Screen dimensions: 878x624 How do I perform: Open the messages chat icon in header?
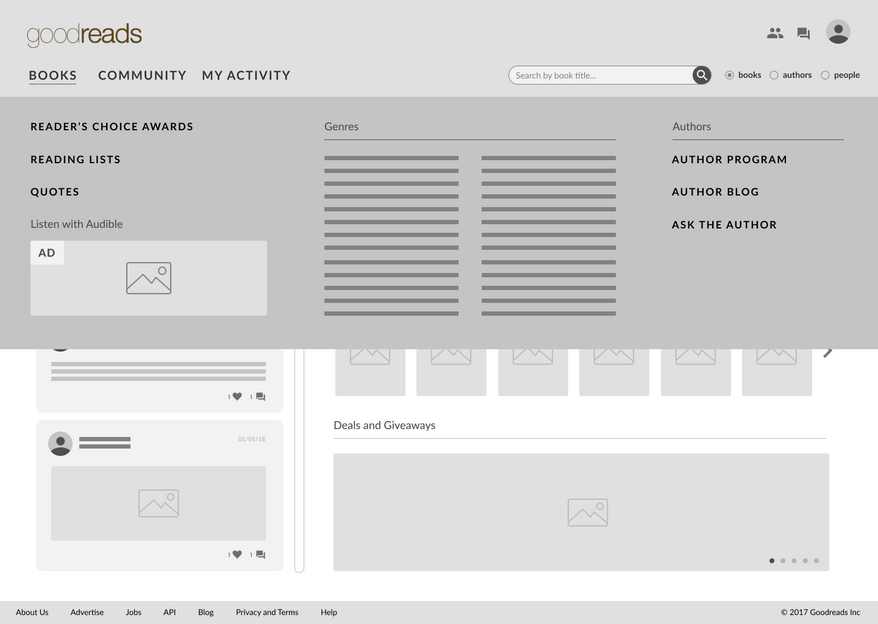click(804, 34)
